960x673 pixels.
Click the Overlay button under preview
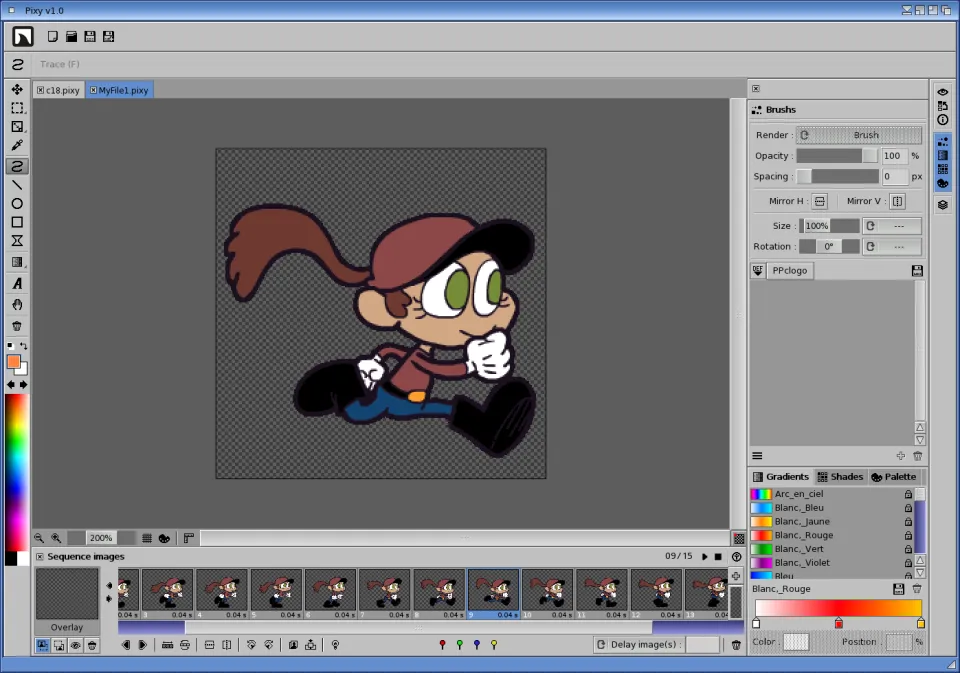tap(67, 627)
